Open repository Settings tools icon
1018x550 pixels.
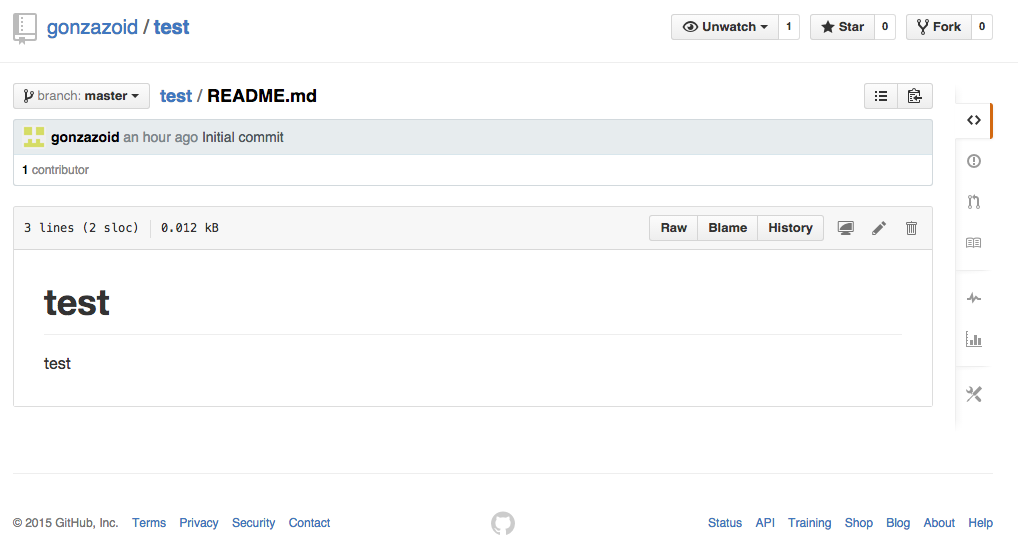point(973,394)
